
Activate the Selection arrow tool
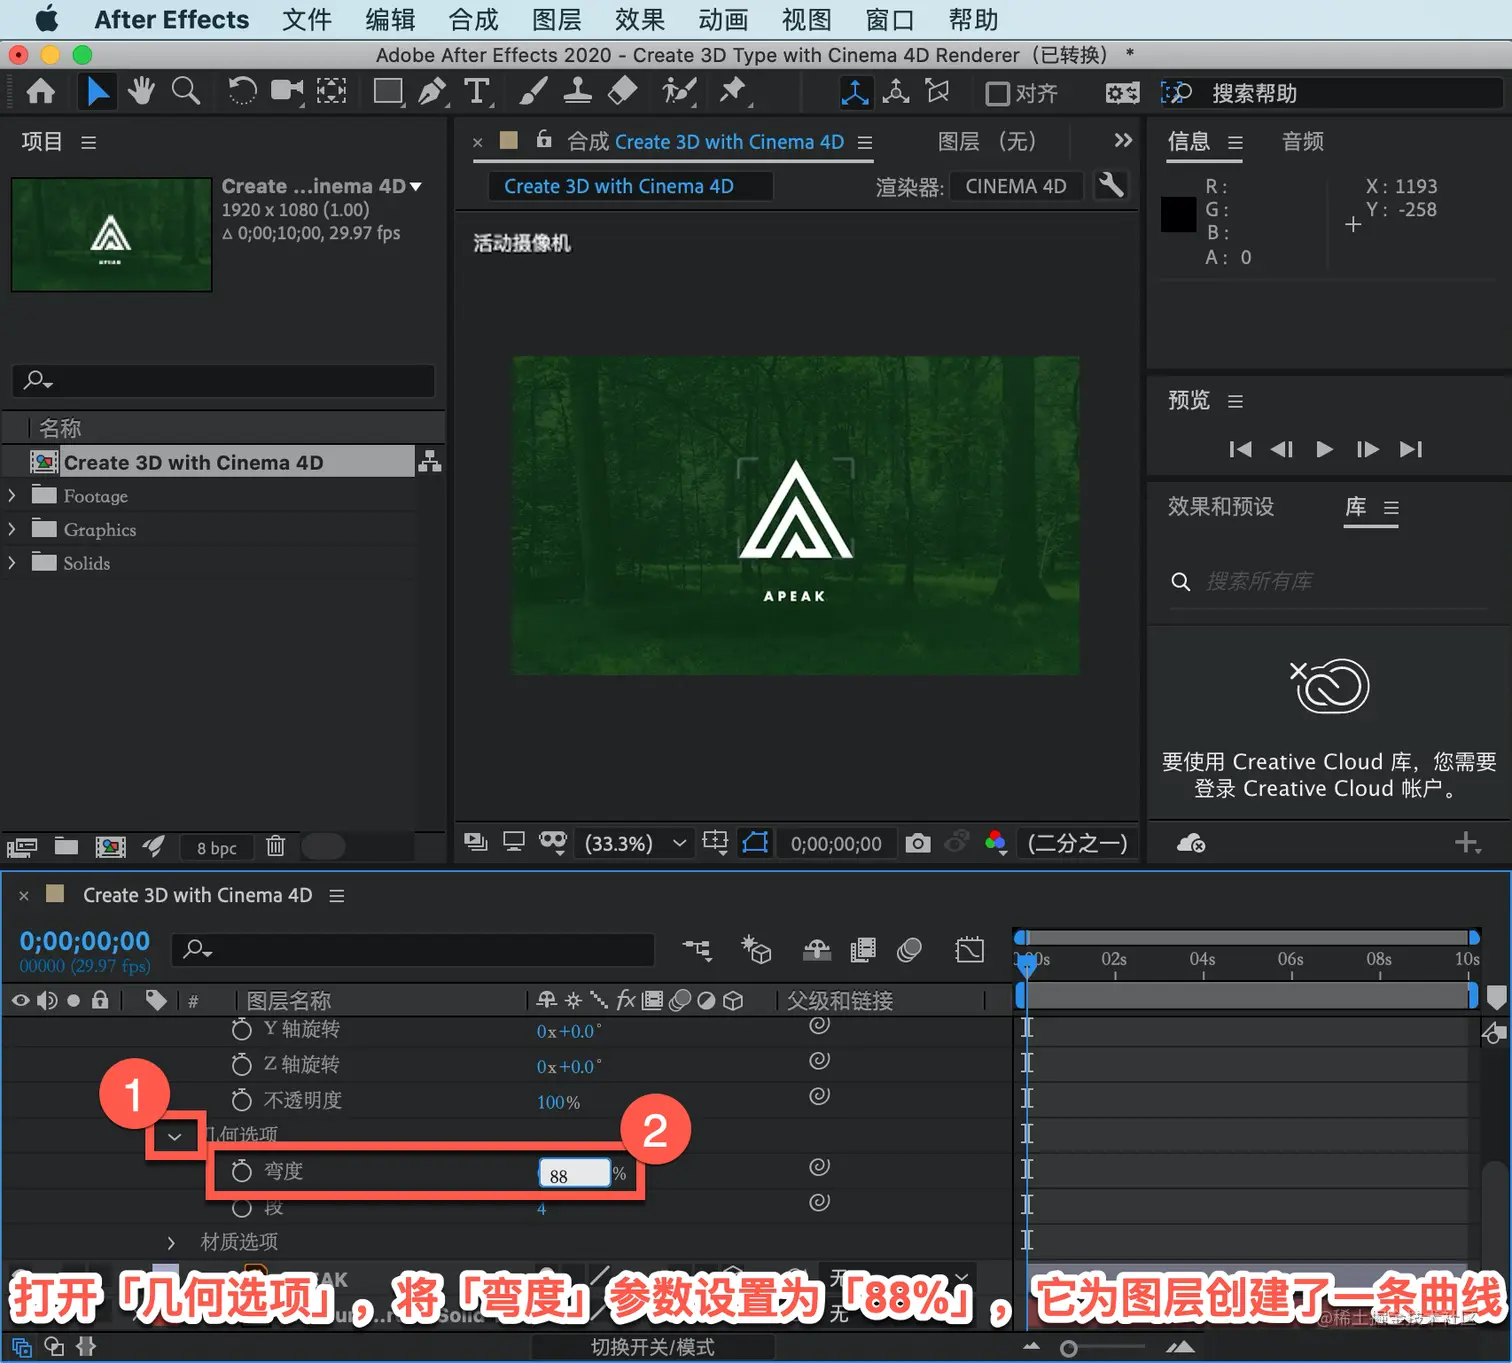pyautogui.click(x=97, y=92)
